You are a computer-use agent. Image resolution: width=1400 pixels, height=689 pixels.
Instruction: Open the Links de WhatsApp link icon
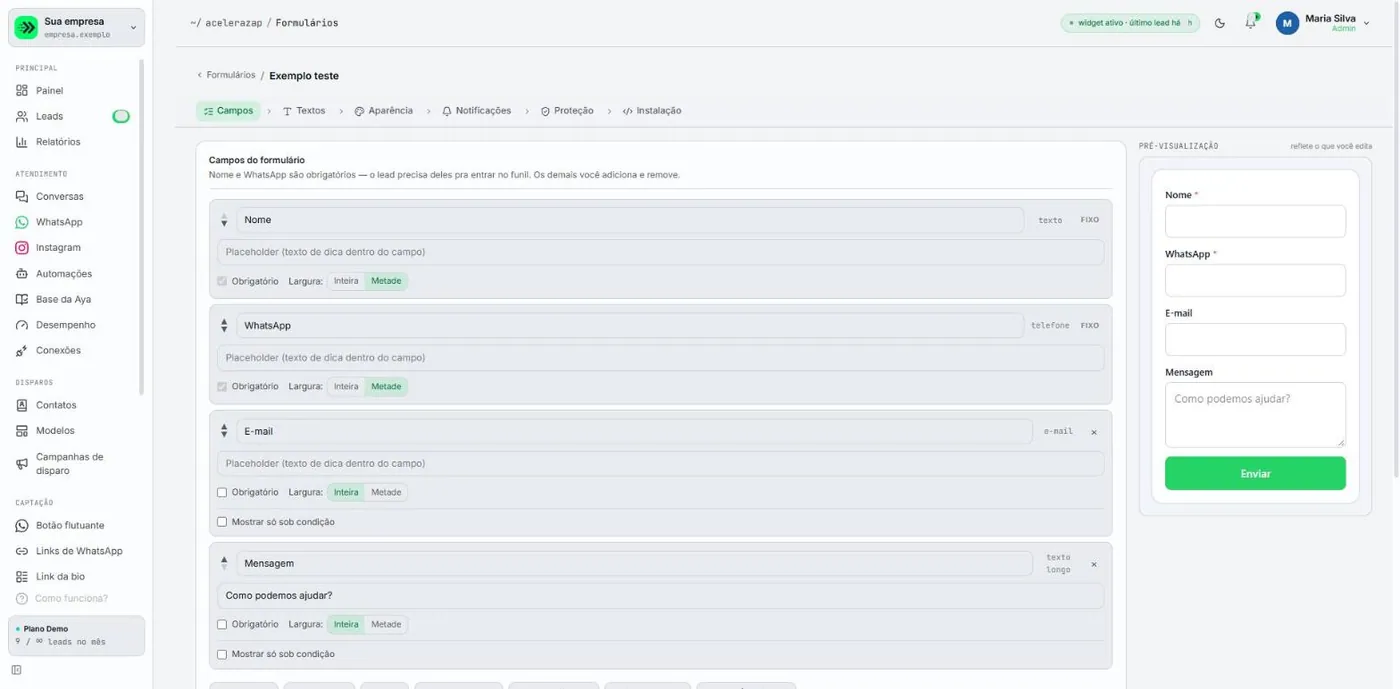(x=22, y=551)
